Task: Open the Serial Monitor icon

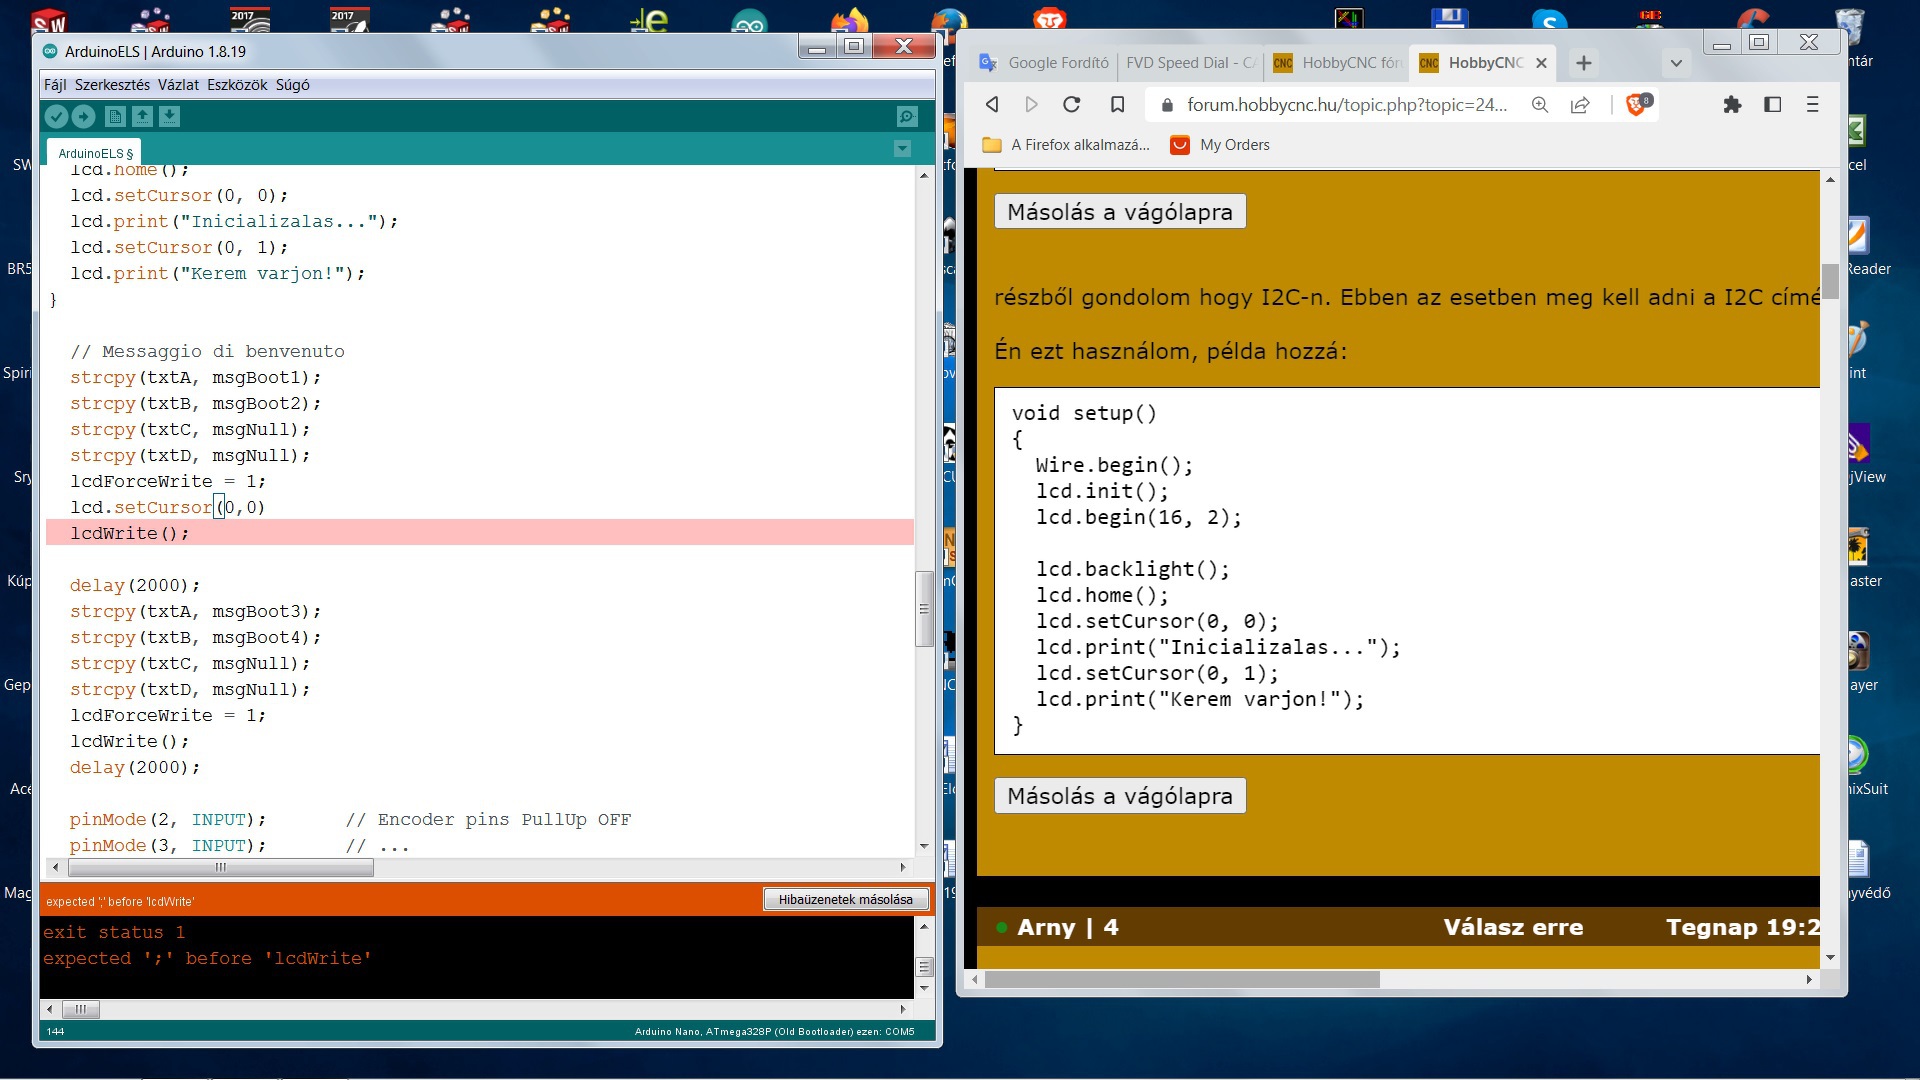Action: 906,117
